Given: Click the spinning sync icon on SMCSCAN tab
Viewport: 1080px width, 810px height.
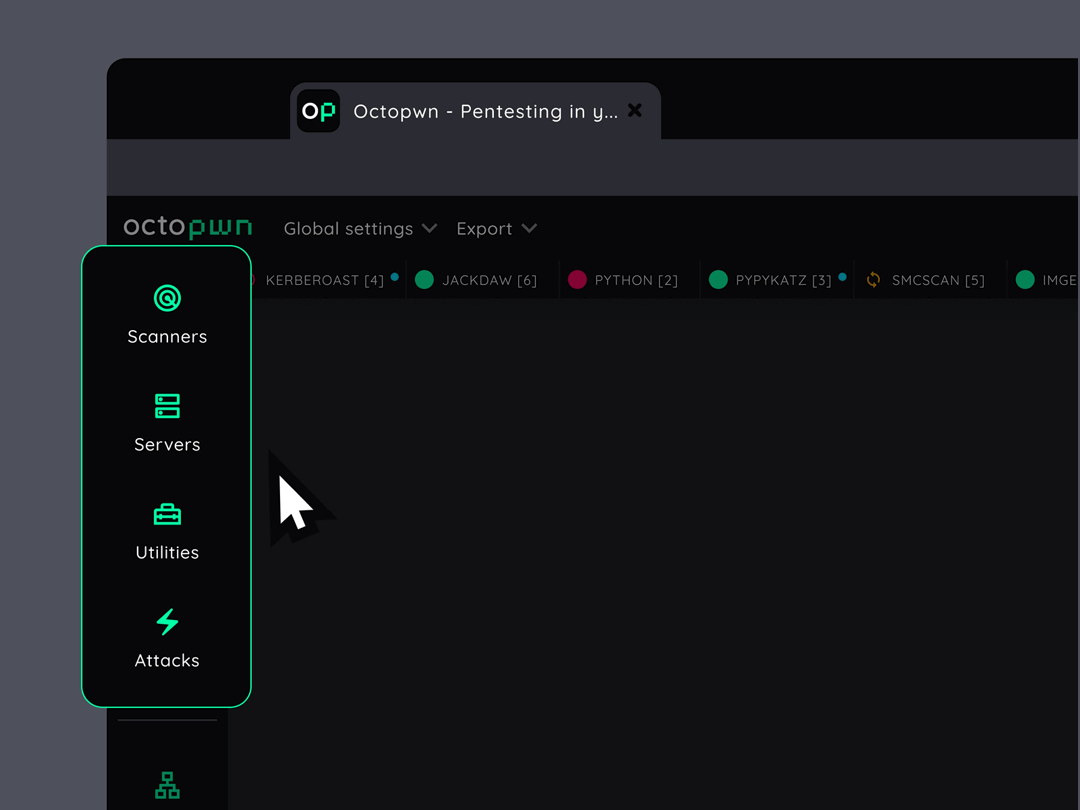Looking at the screenshot, I should (873, 280).
